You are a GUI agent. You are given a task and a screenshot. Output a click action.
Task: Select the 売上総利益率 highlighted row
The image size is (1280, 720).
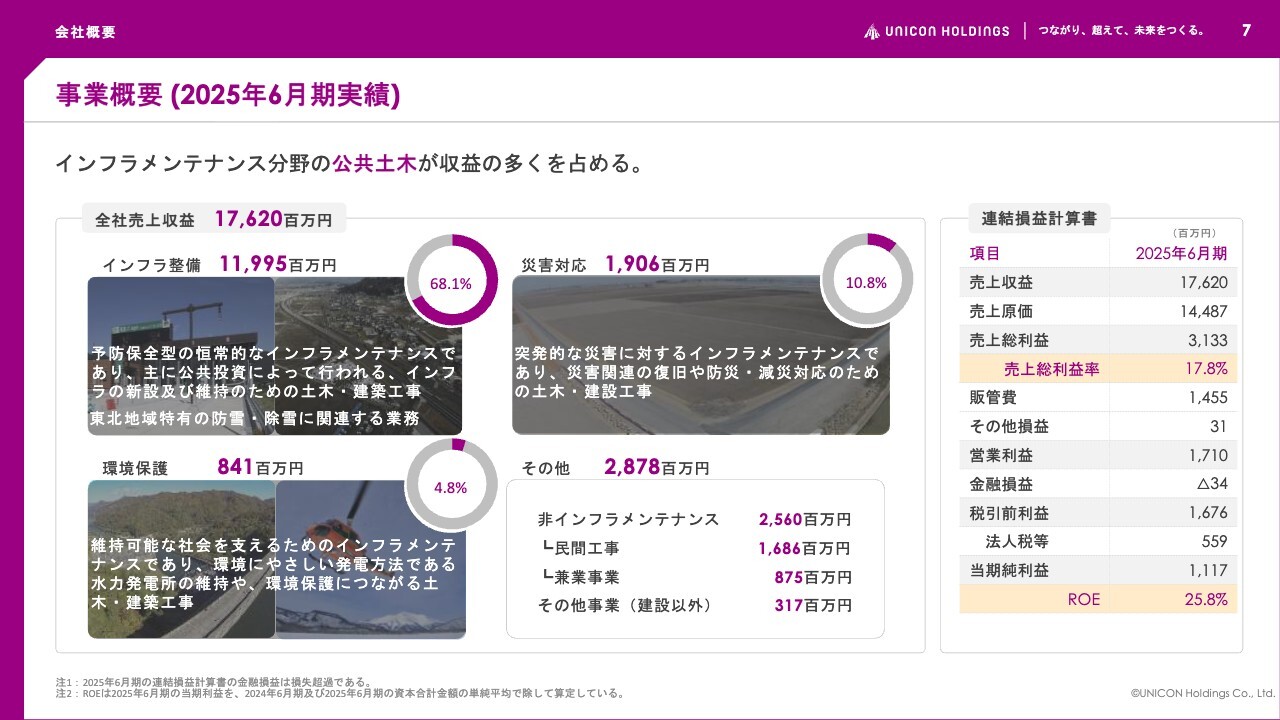tap(1098, 369)
